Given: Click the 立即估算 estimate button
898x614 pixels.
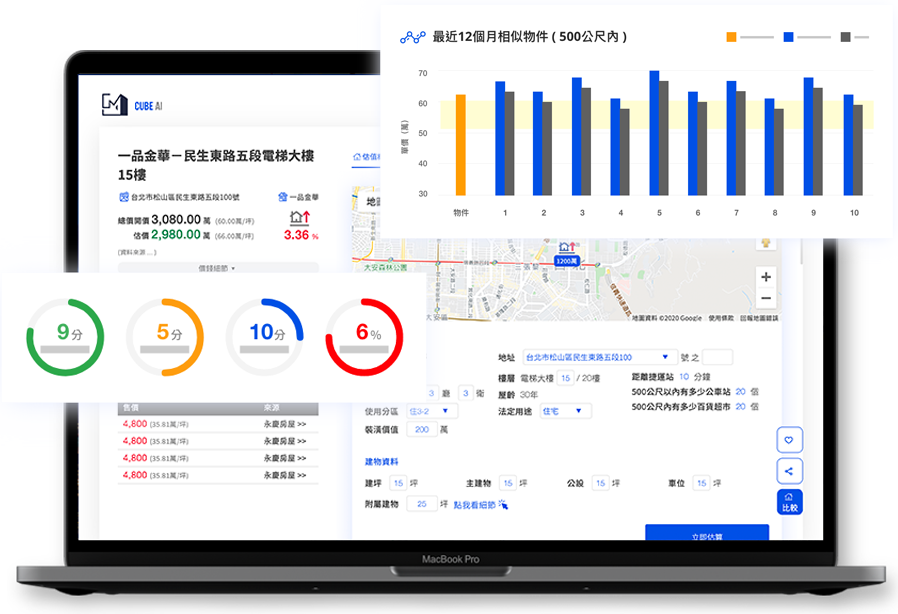Looking at the screenshot, I should 706,534.
